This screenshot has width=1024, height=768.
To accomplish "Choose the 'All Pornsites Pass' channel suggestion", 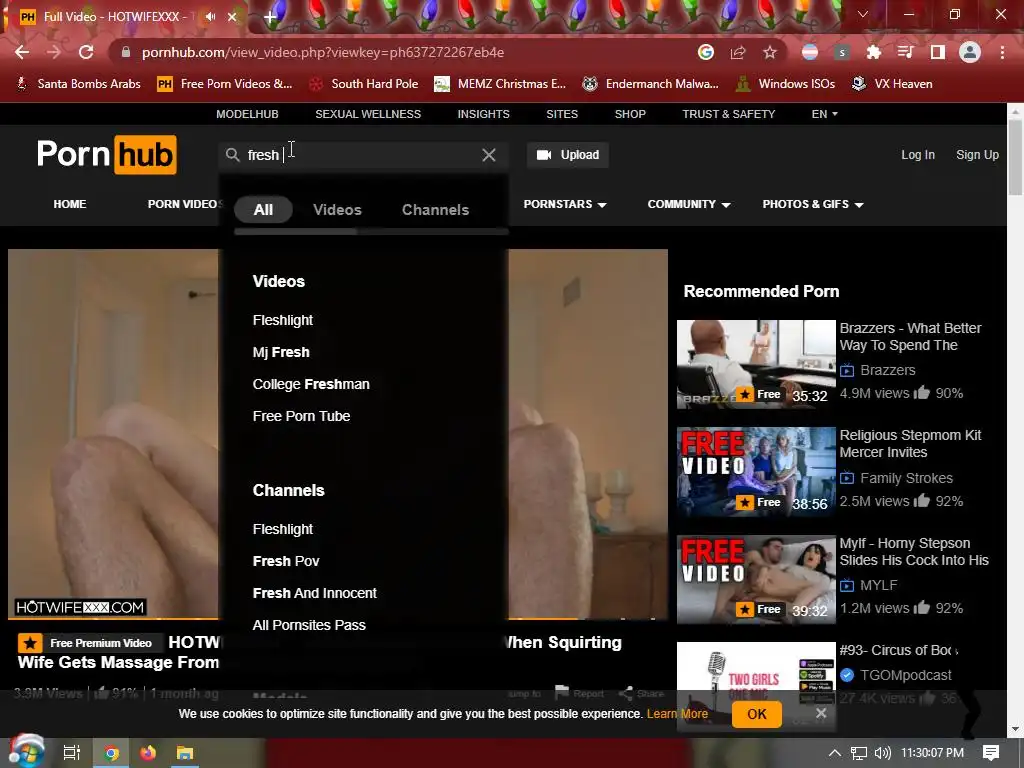I will pyautogui.click(x=309, y=625).
